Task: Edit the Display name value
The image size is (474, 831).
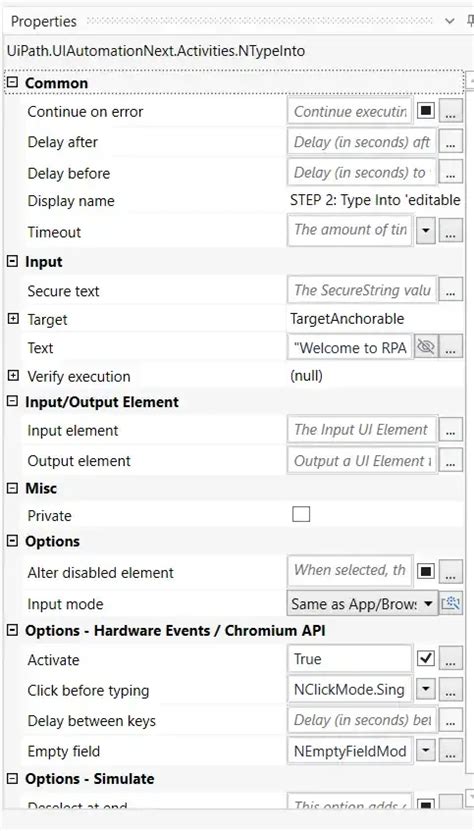Action: tap(375, 200)
